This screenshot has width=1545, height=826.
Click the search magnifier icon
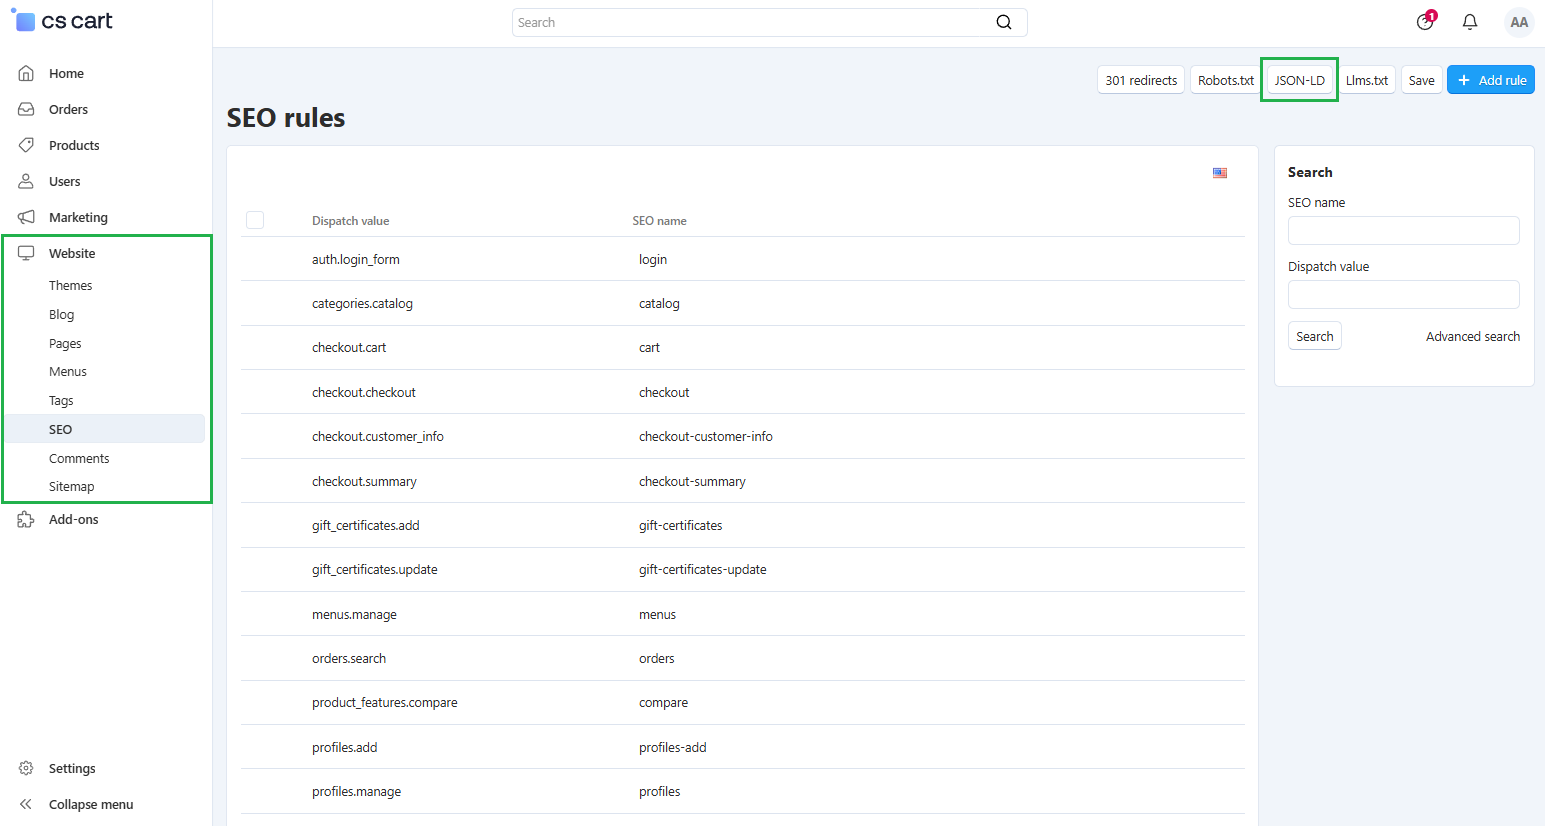(x=1004, y=22)
